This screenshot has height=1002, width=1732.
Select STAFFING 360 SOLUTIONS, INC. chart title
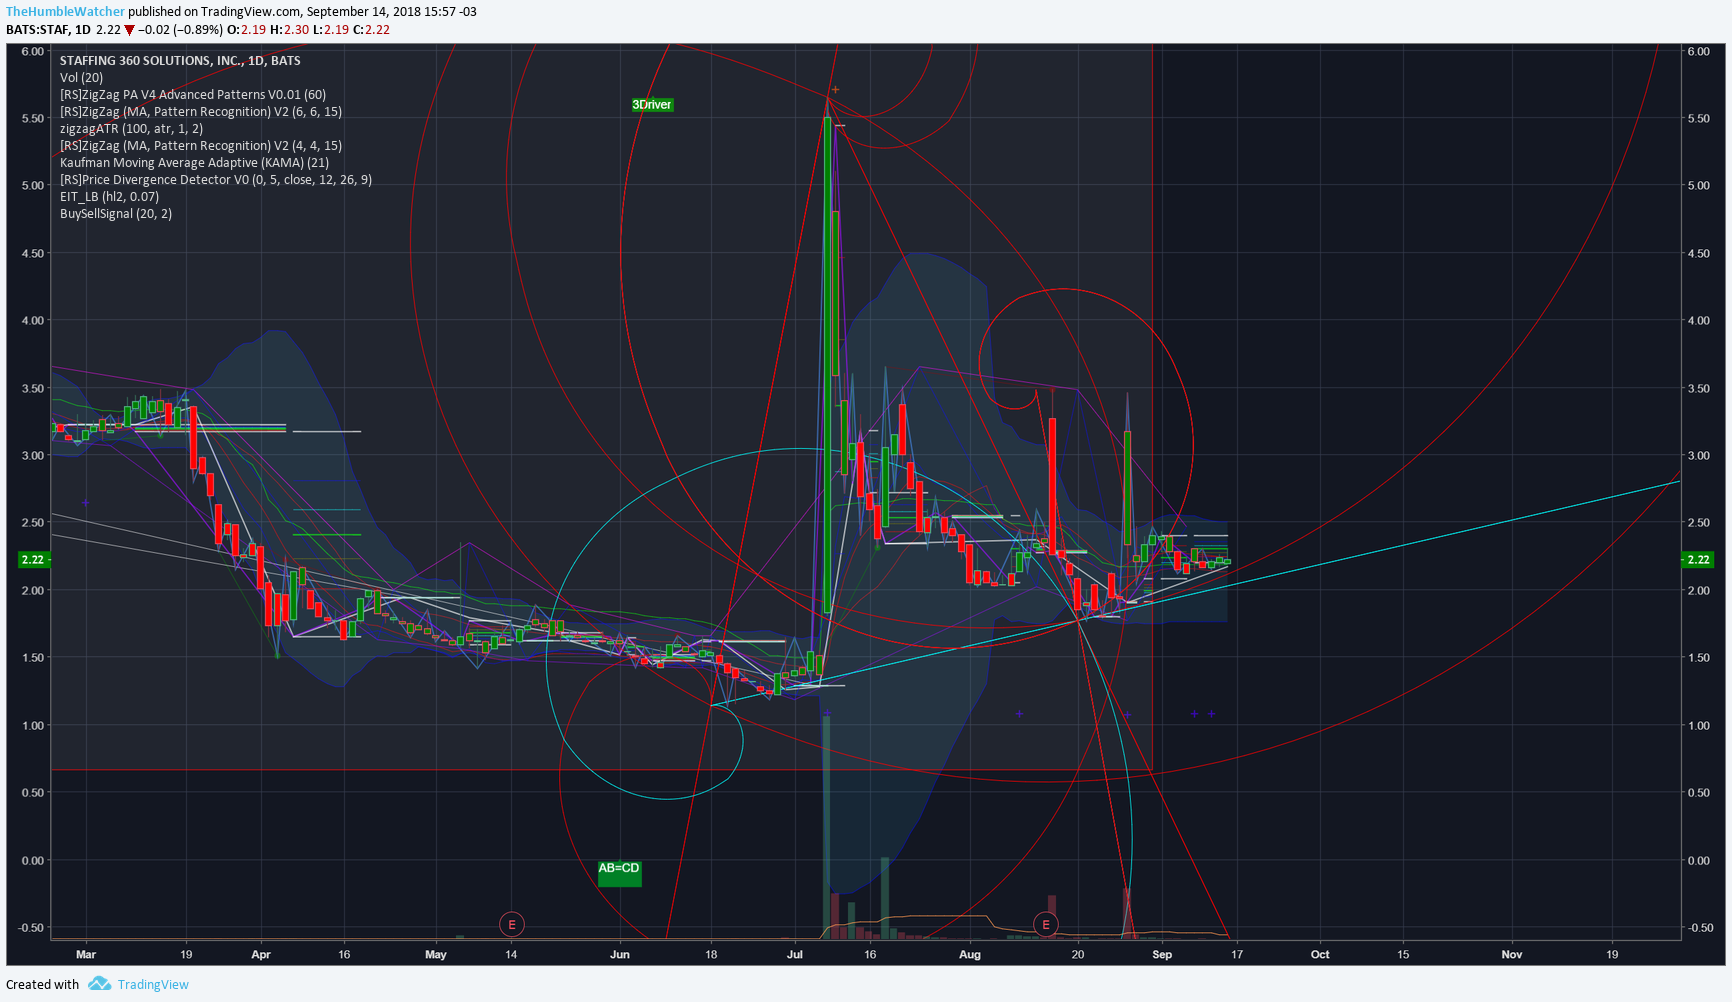click(180, 61)
